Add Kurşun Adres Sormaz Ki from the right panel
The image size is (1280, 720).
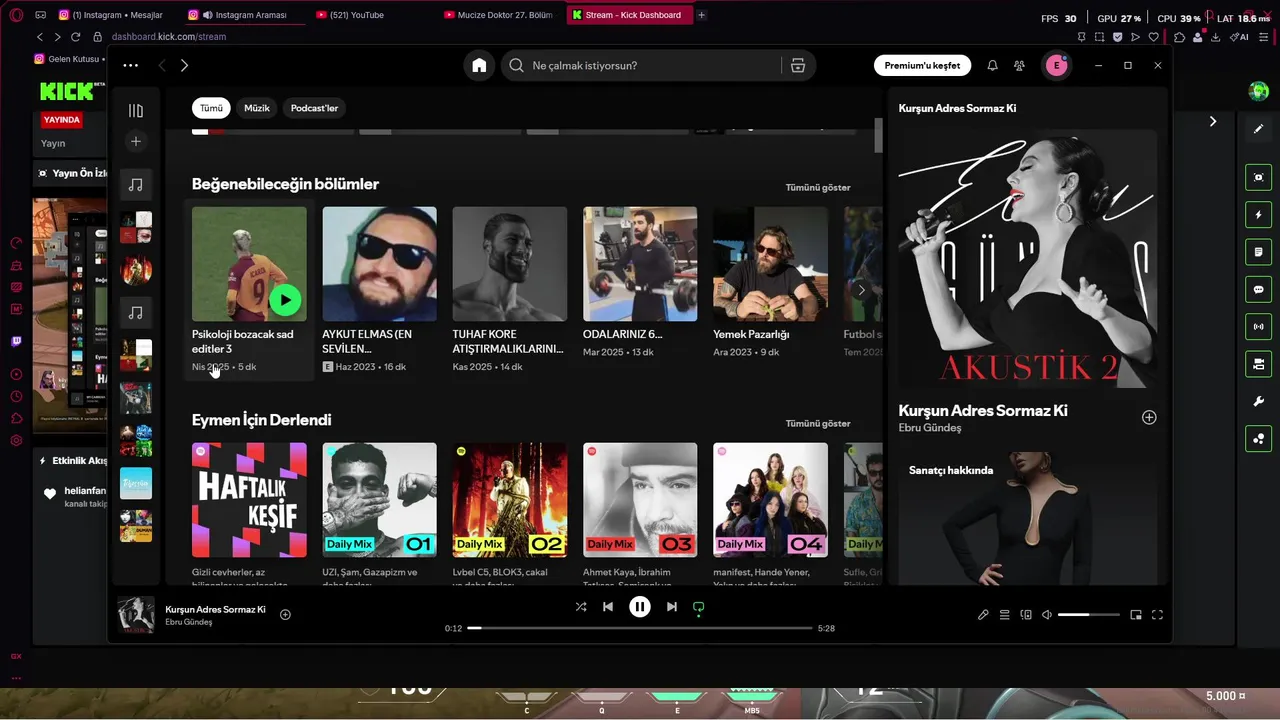pyautogui.click(x=1149, y=417)
